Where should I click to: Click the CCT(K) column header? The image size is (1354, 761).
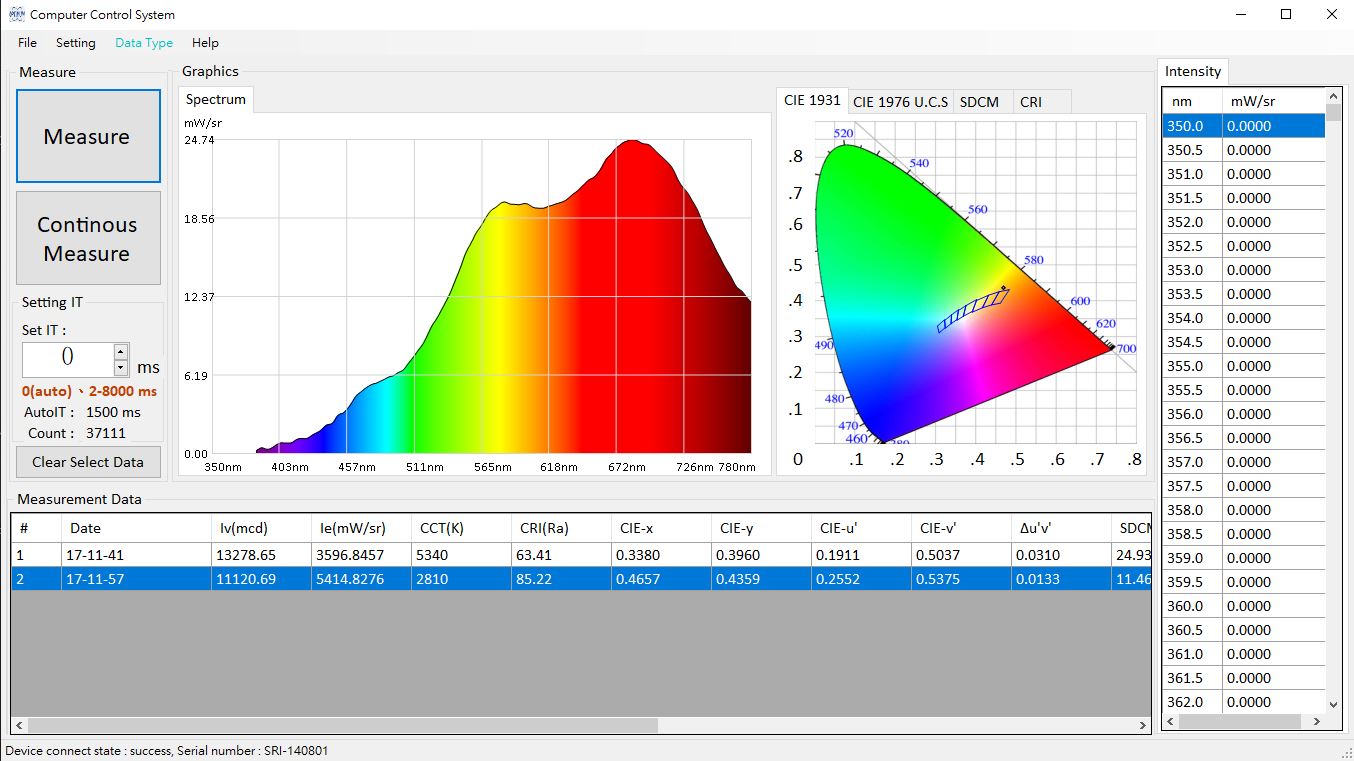(461, 528)
